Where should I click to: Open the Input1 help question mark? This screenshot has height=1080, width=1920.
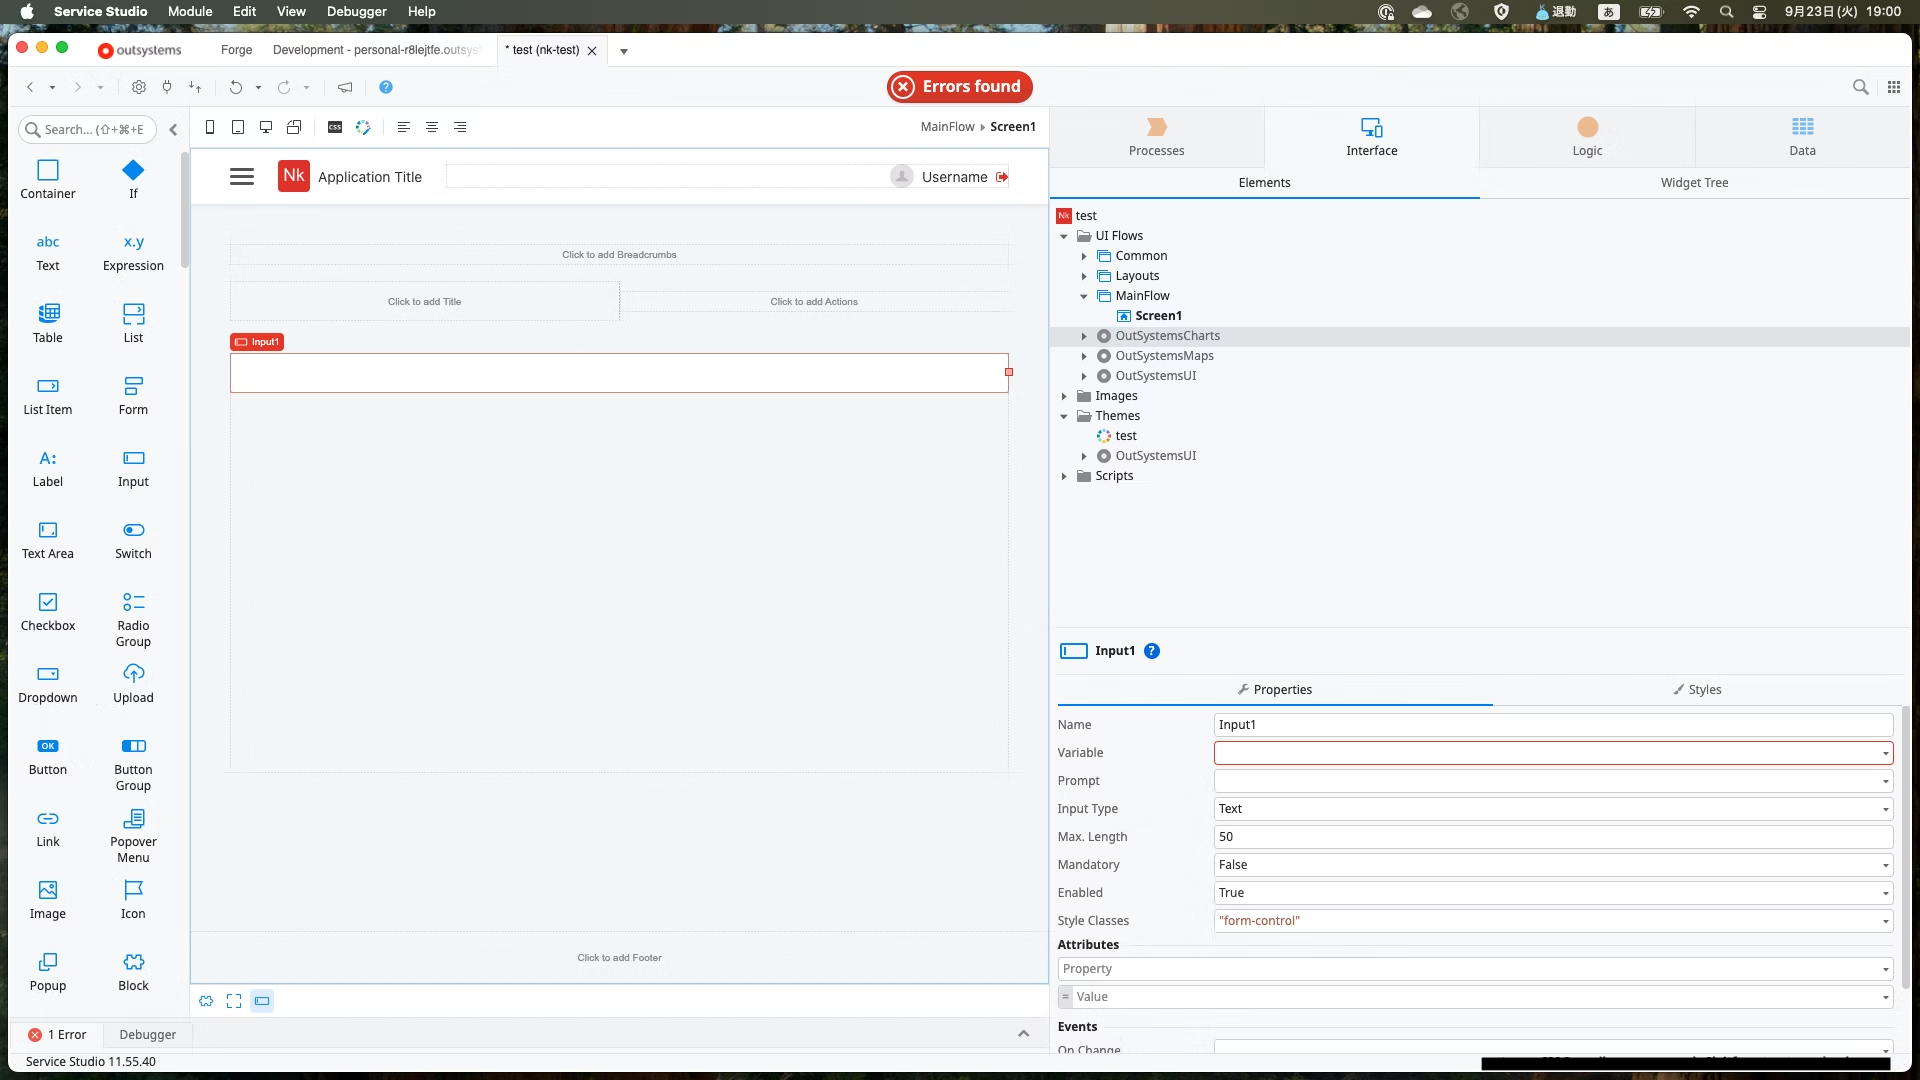[1152, 651]
